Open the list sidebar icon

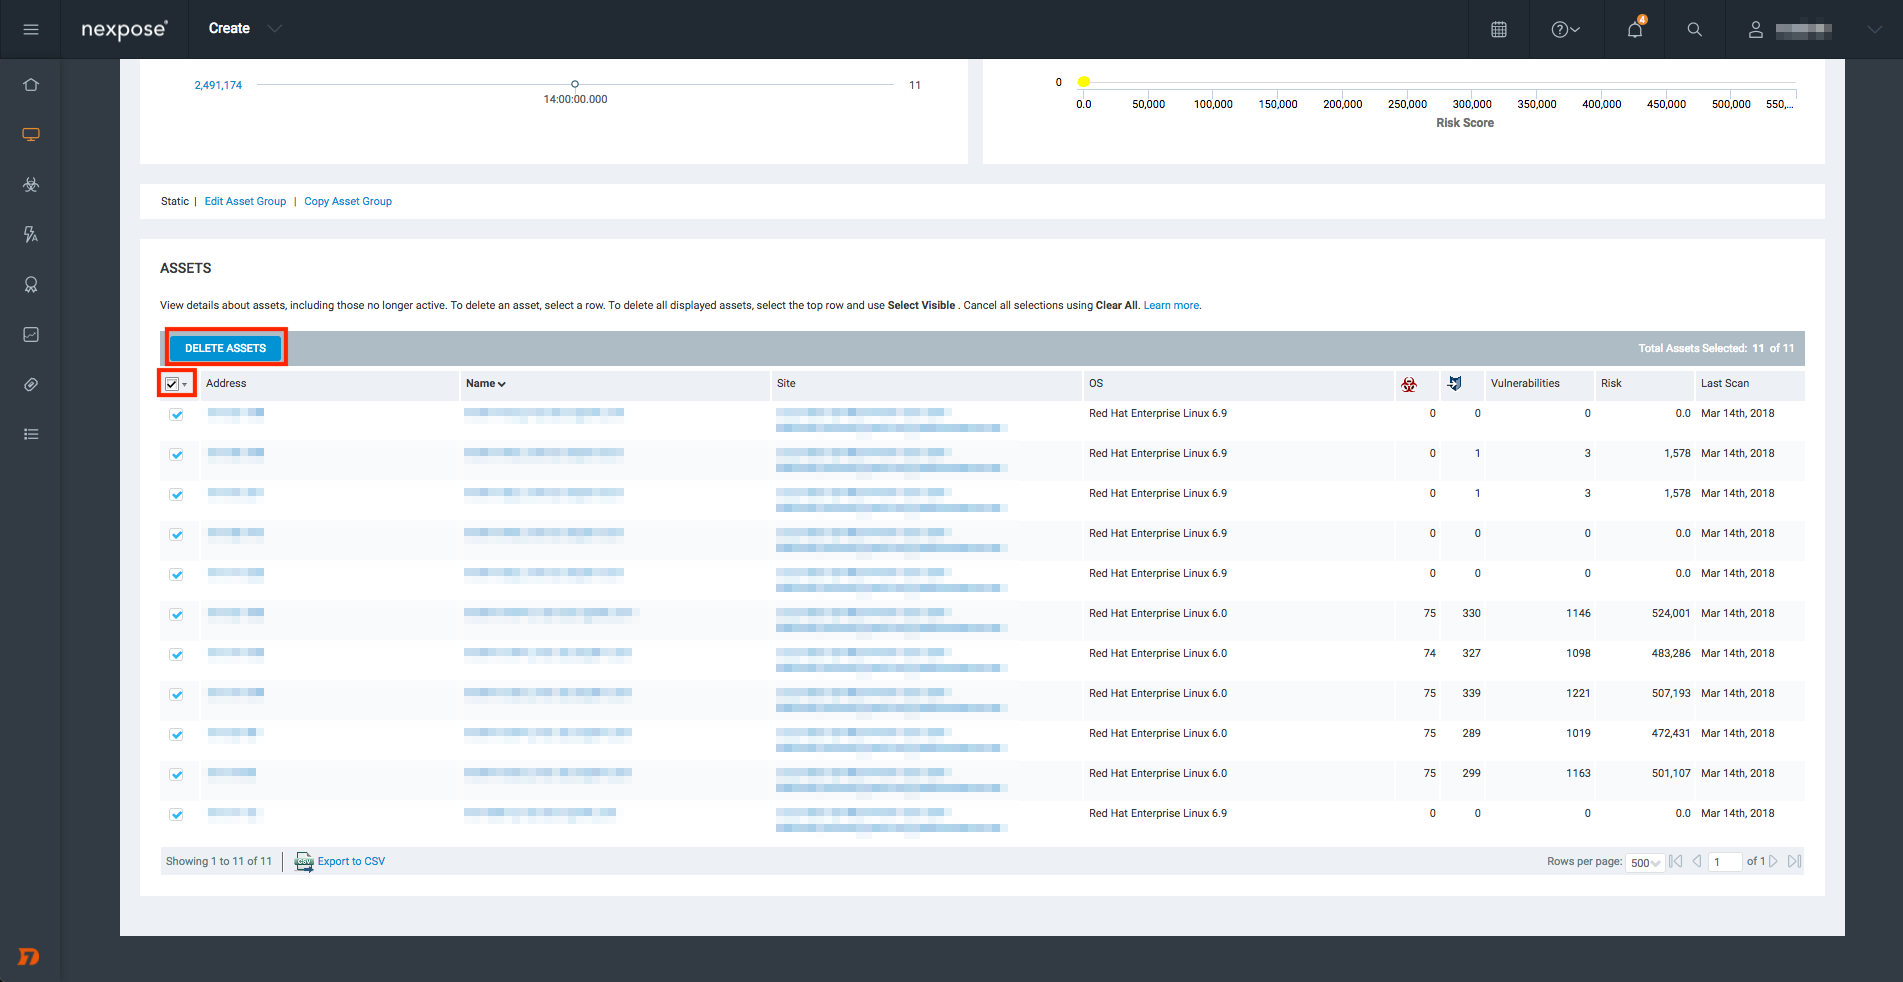click(31, 434)
